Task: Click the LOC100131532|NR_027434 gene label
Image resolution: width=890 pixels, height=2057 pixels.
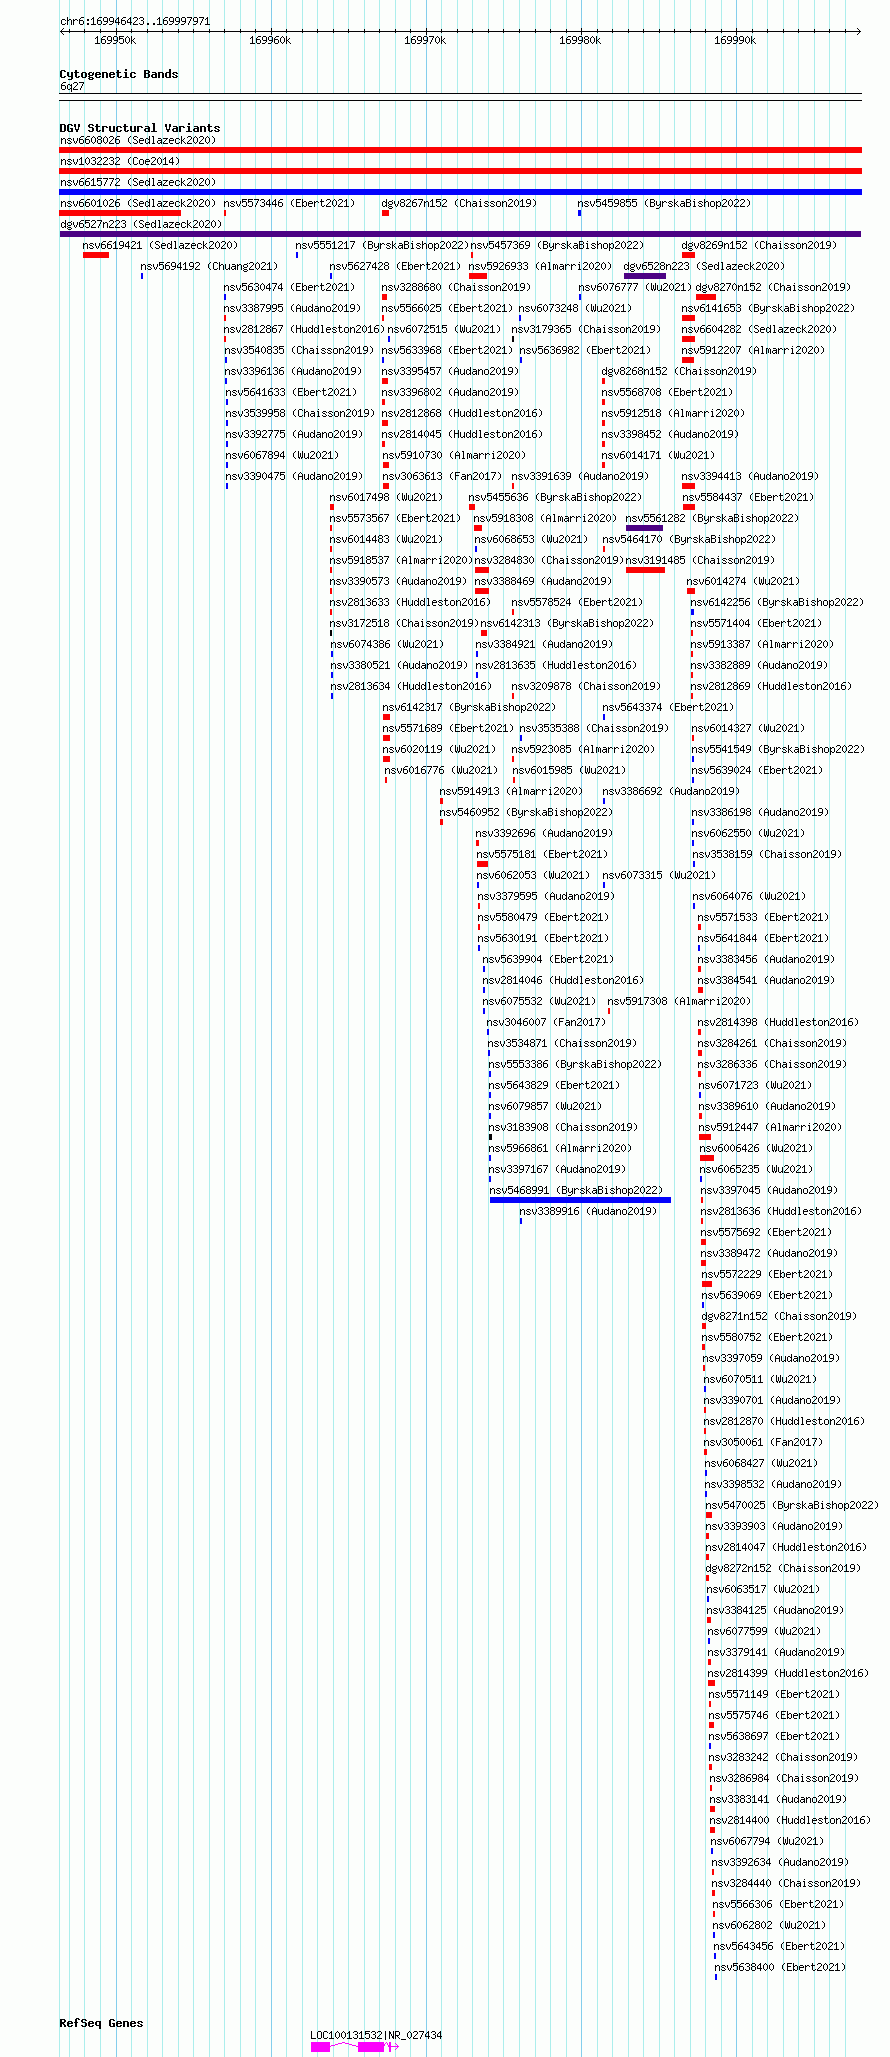Action: (x=376, y=2035)
